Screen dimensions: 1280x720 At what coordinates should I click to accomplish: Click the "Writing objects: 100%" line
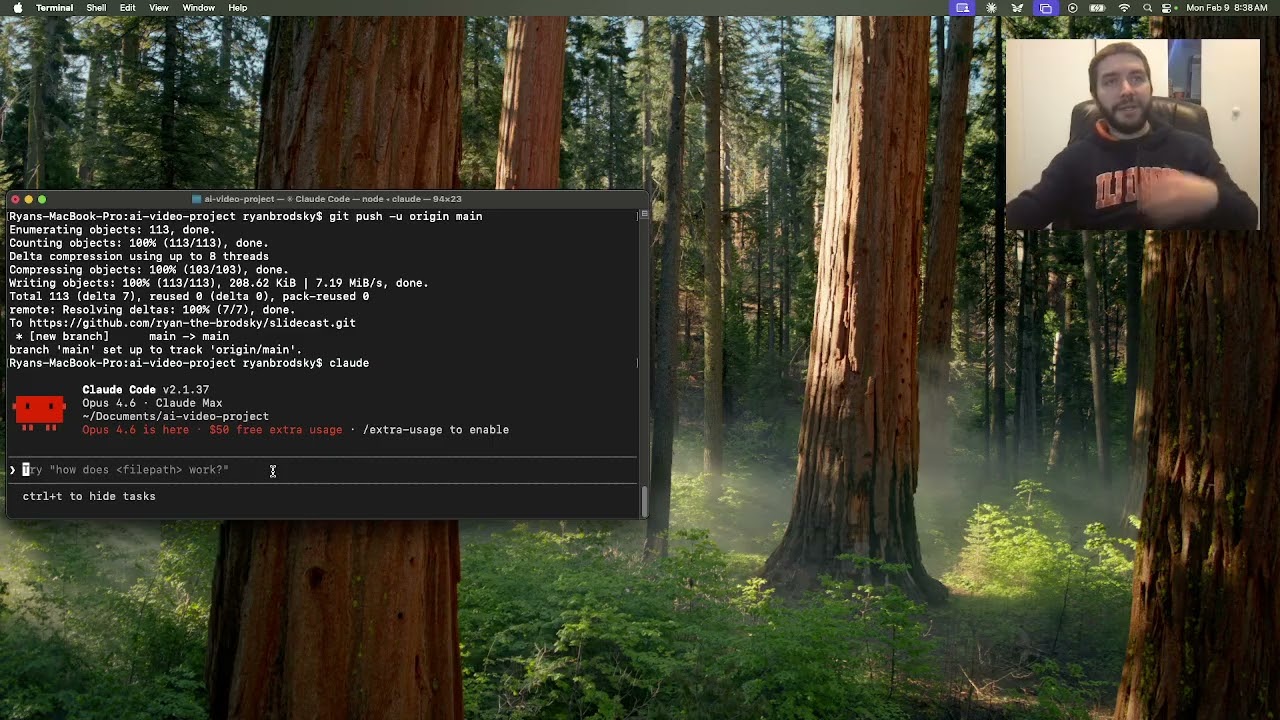(219, 283)
